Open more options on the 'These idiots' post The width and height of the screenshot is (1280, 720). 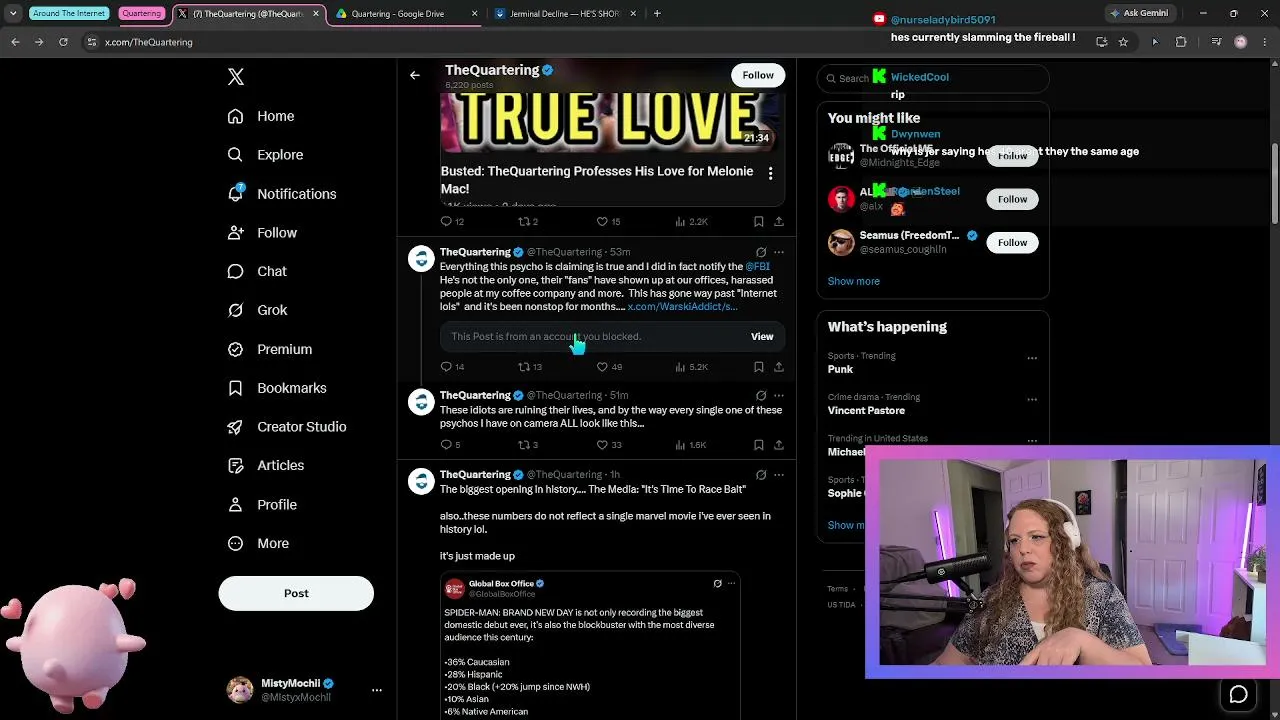779,395
